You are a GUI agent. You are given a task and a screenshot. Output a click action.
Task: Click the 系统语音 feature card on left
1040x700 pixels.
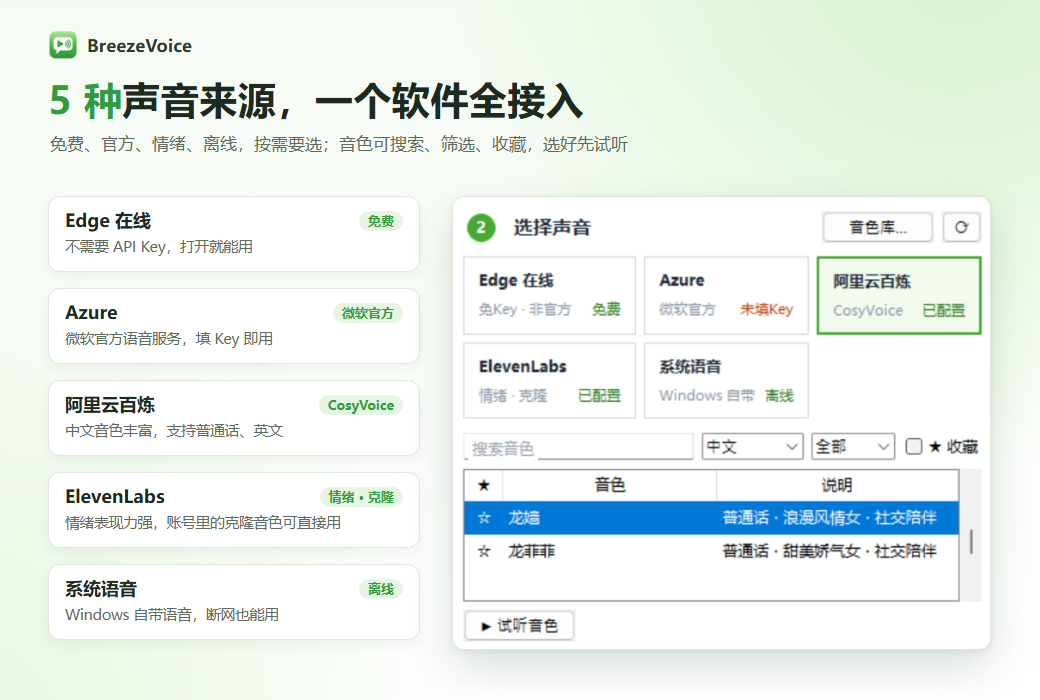pos(233,602)
